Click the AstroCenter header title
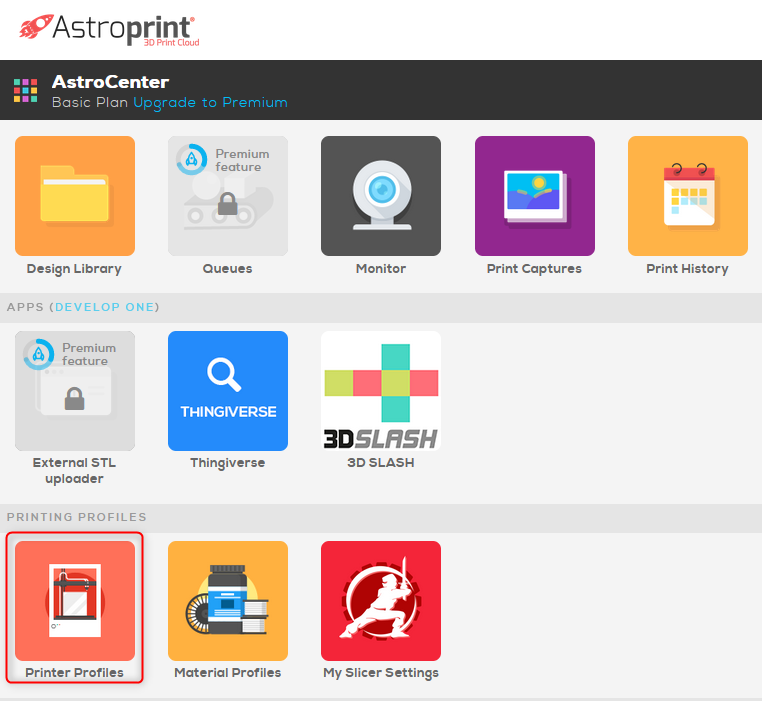 [110, 82]
